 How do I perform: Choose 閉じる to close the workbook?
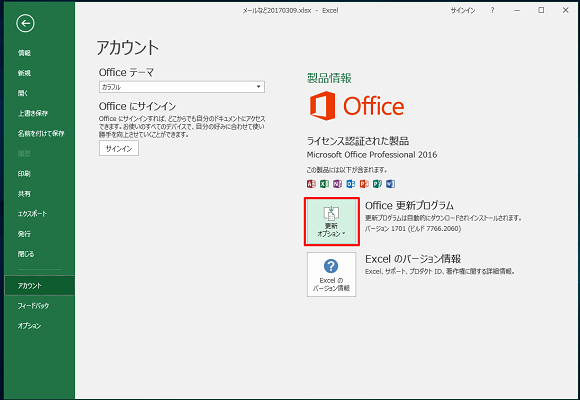pos(26,254)
